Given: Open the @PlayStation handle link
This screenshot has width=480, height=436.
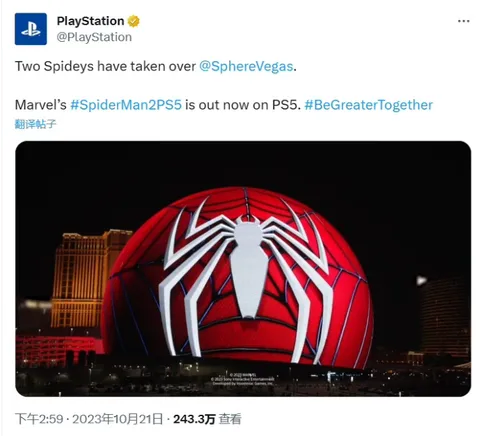Looking at the screenshot, I should (x=94, y=37).
